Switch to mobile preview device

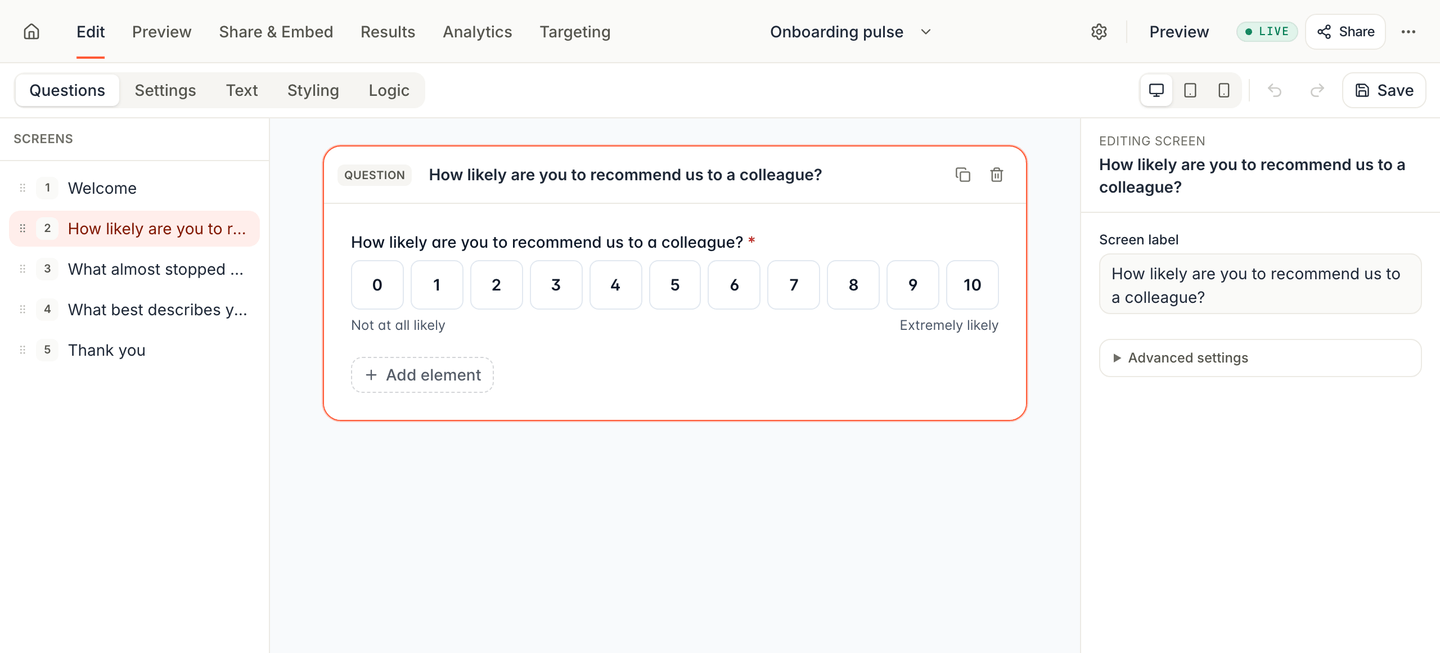point(1224,90)
